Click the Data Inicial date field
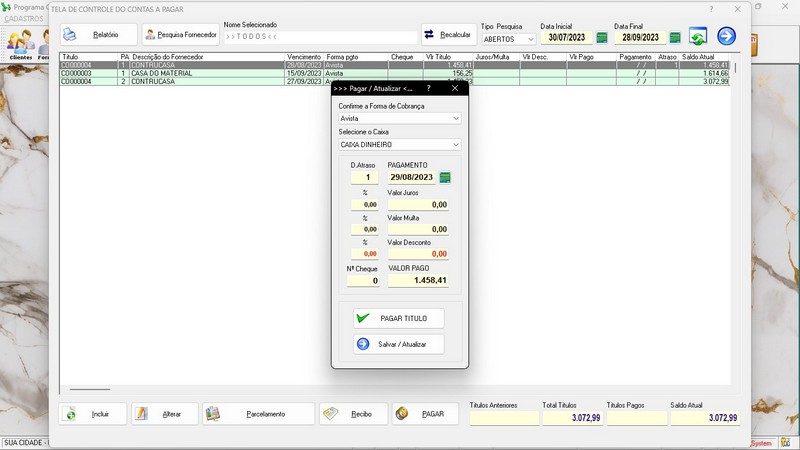 click(566, 37)
